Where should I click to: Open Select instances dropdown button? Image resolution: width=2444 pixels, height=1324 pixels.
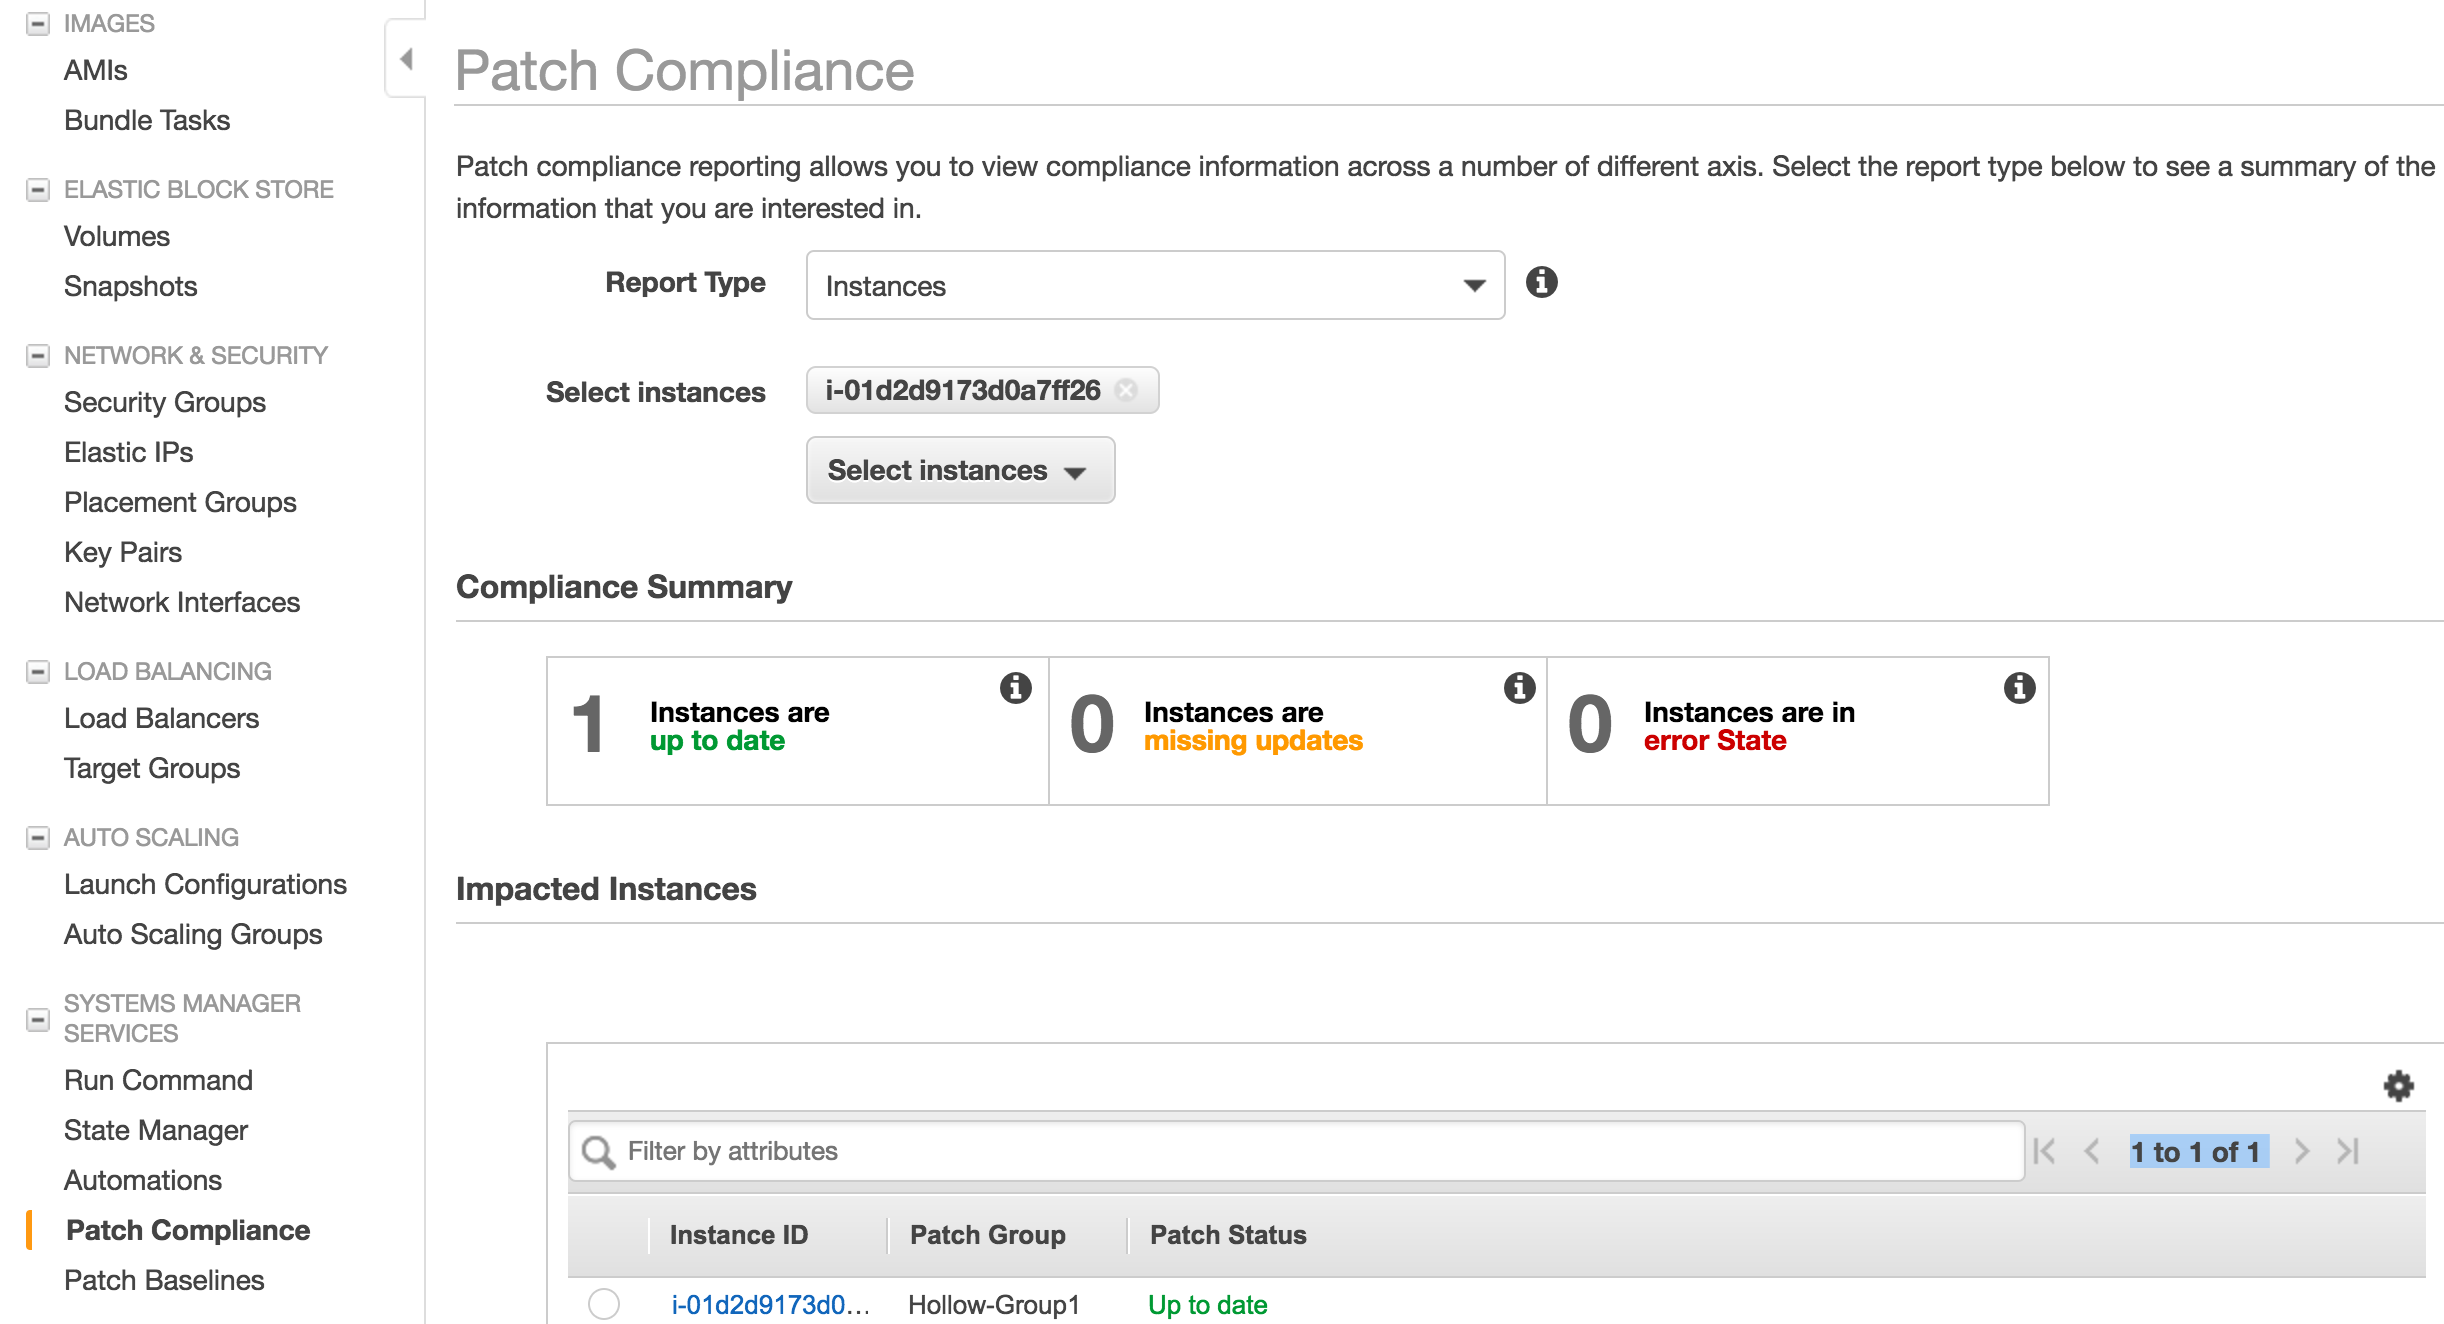tap(960, 470)
